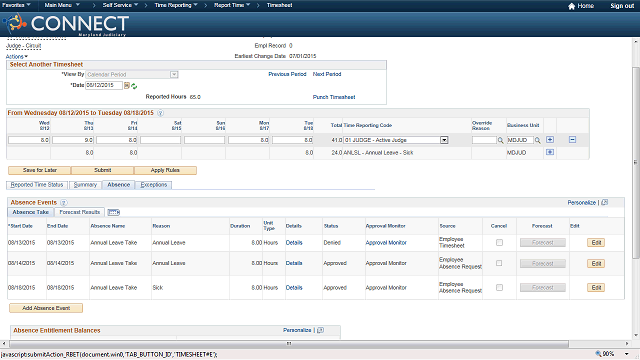Click Edit for the 08/18/2015 Sick absence
The image size is (640, 360).
[596, 288]
